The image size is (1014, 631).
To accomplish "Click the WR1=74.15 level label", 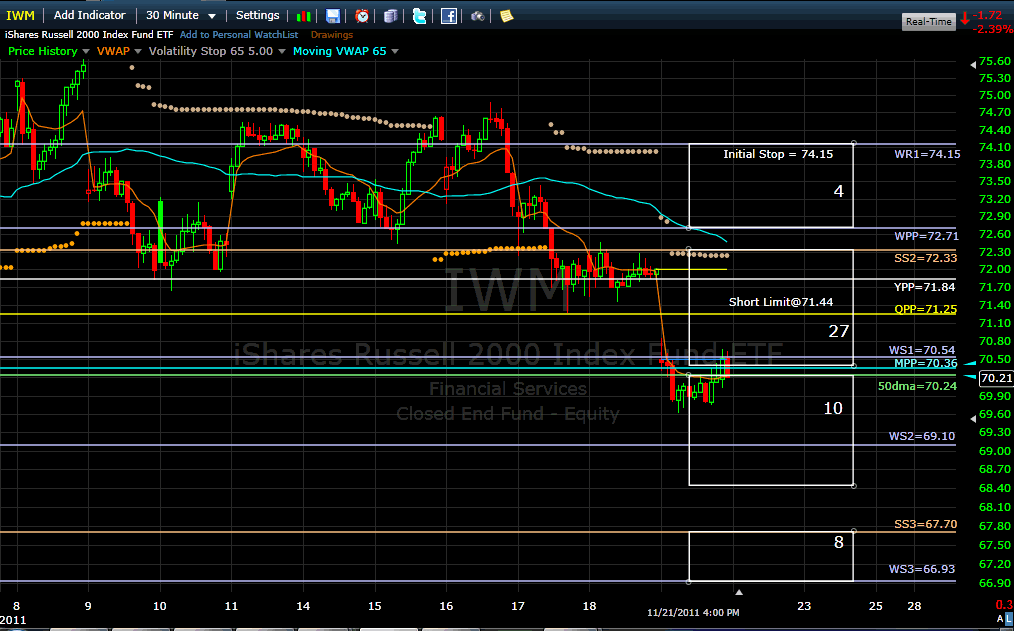I will tap(927, 155).
